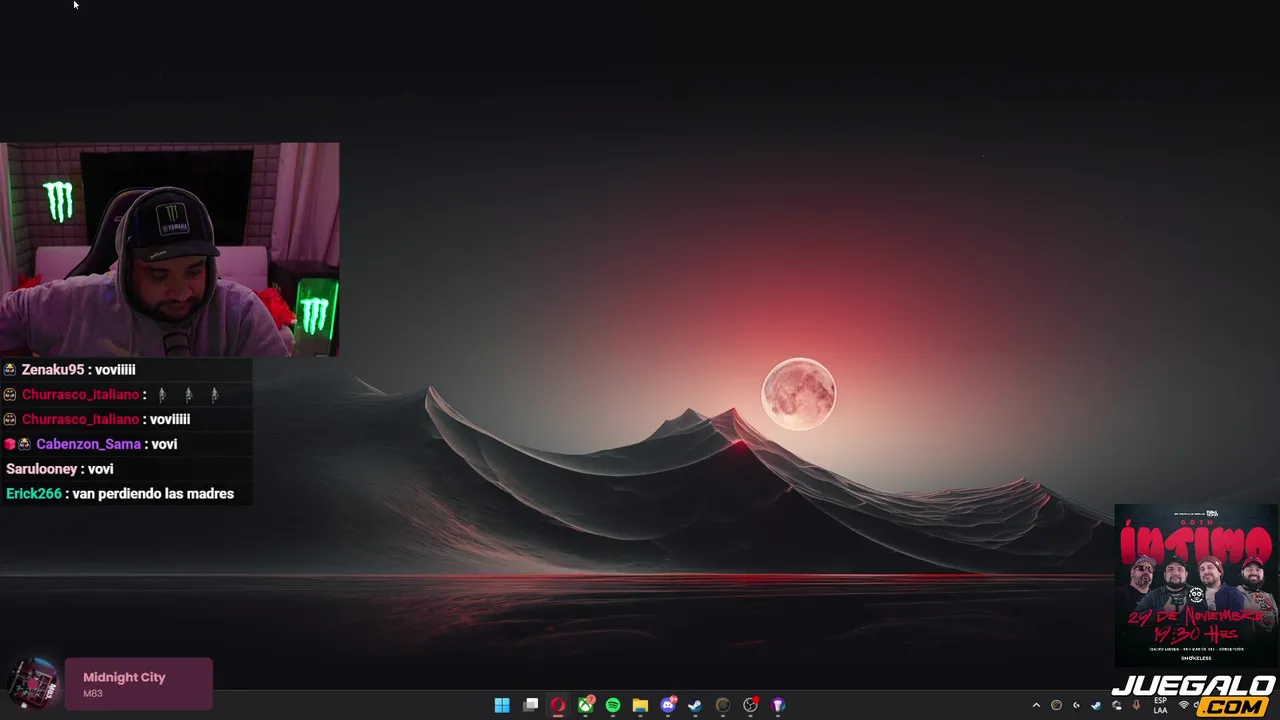Open Spotify from the taskbar

point(613,705)
